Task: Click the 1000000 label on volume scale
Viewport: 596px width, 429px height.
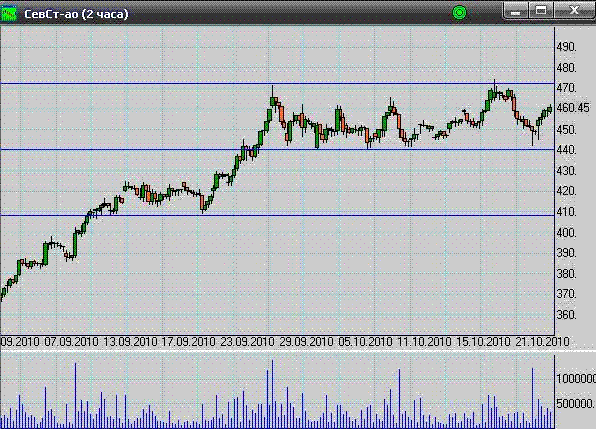Action: tap(576, 378)
